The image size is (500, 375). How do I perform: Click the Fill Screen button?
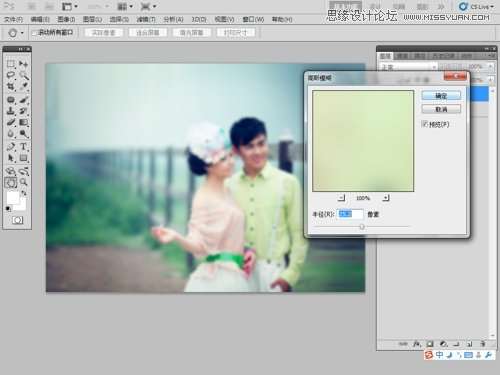pos(191,33)
